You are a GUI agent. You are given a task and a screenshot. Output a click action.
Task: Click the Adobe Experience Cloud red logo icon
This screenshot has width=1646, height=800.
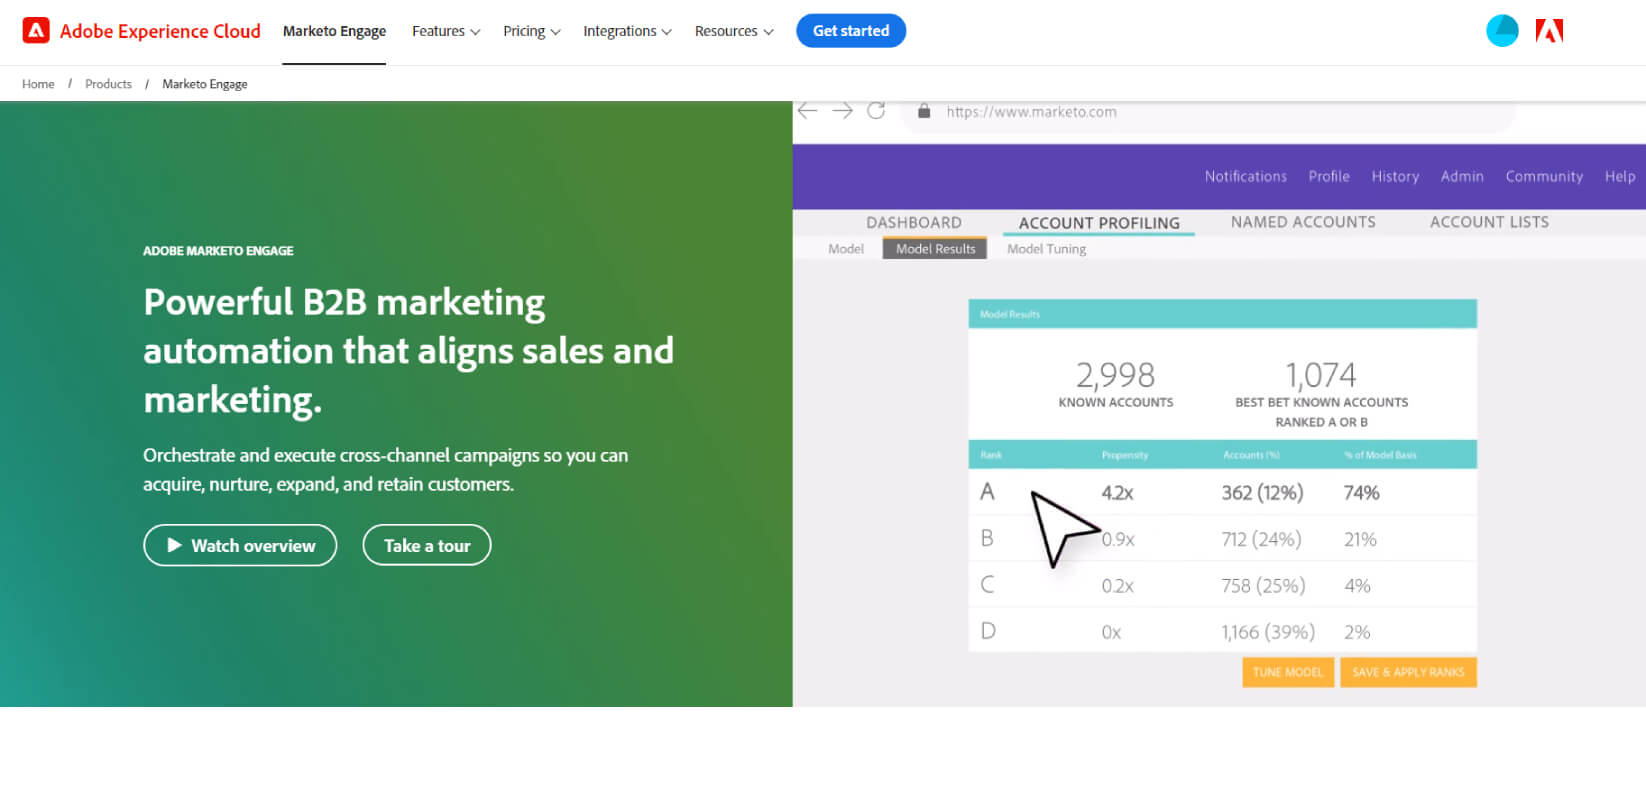(x=36, y=31)
